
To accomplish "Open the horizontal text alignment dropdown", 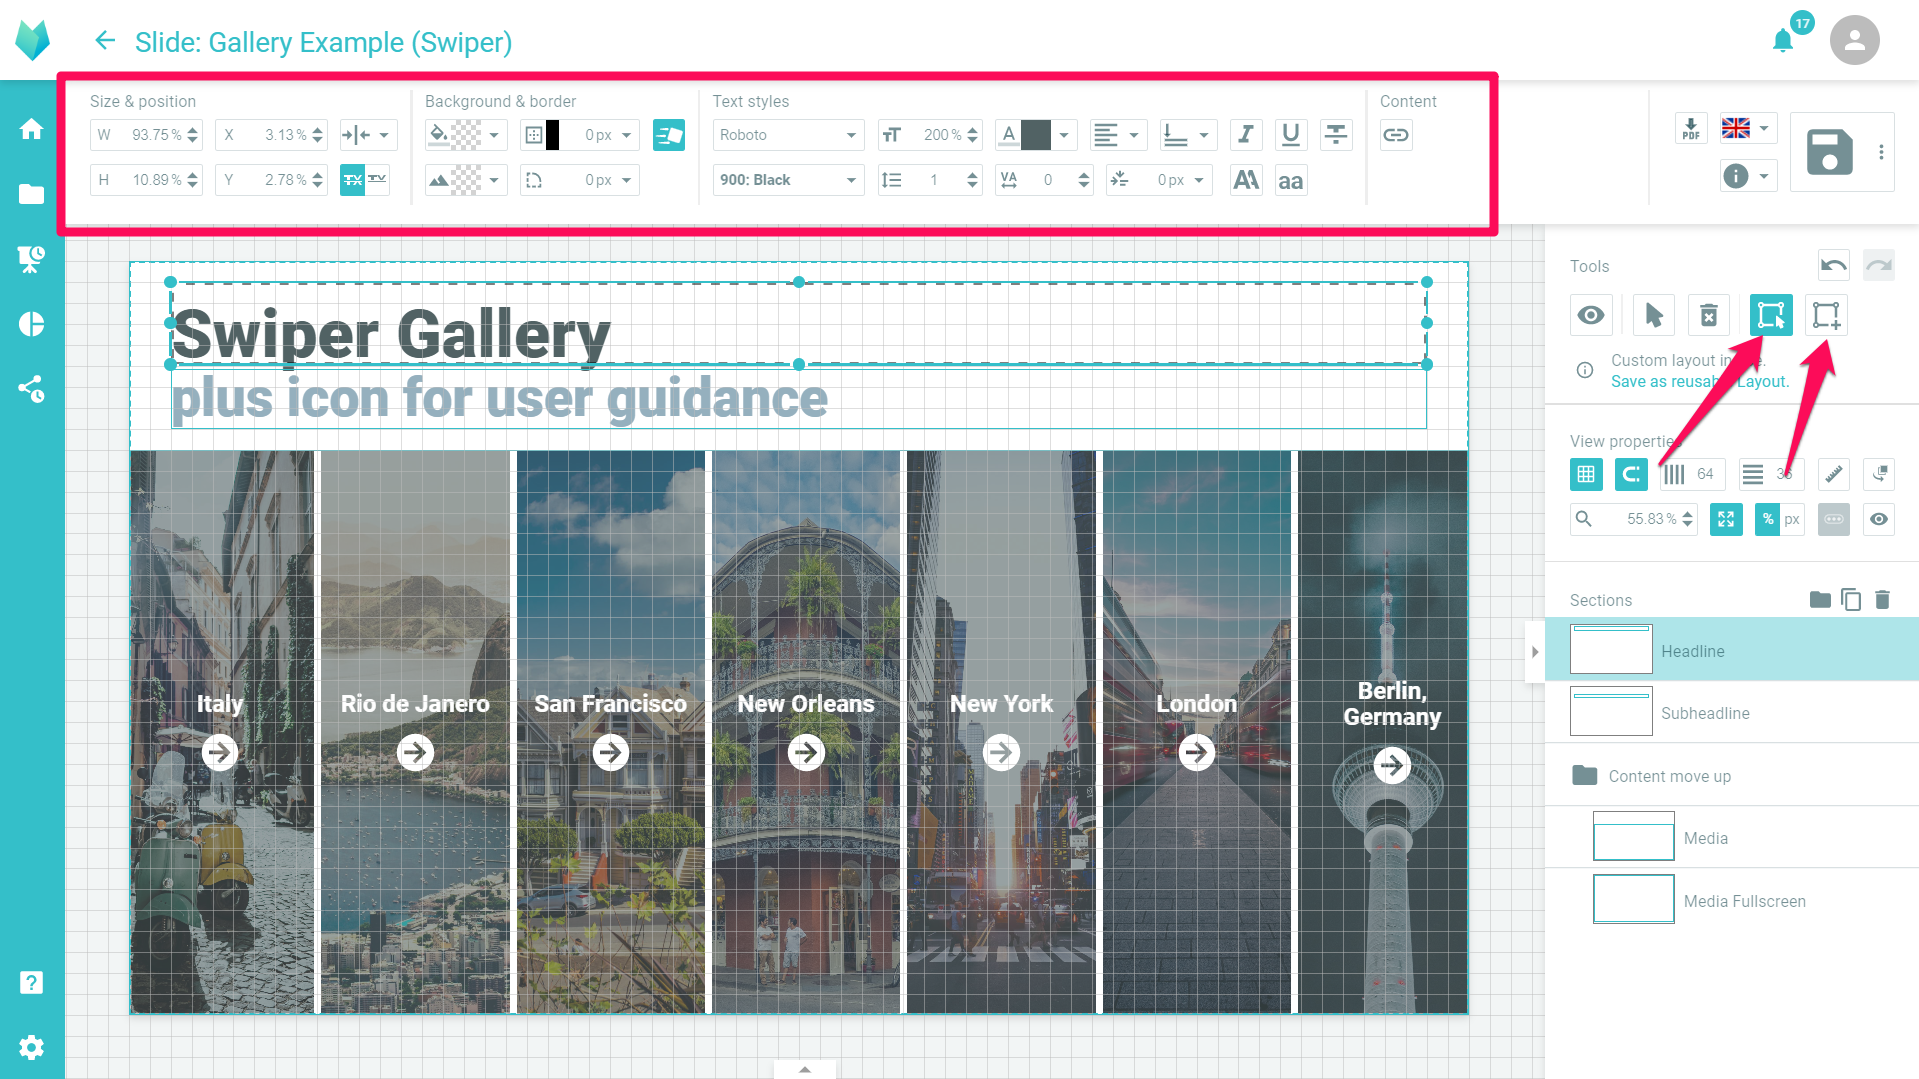I will (x=1118, y=134).
